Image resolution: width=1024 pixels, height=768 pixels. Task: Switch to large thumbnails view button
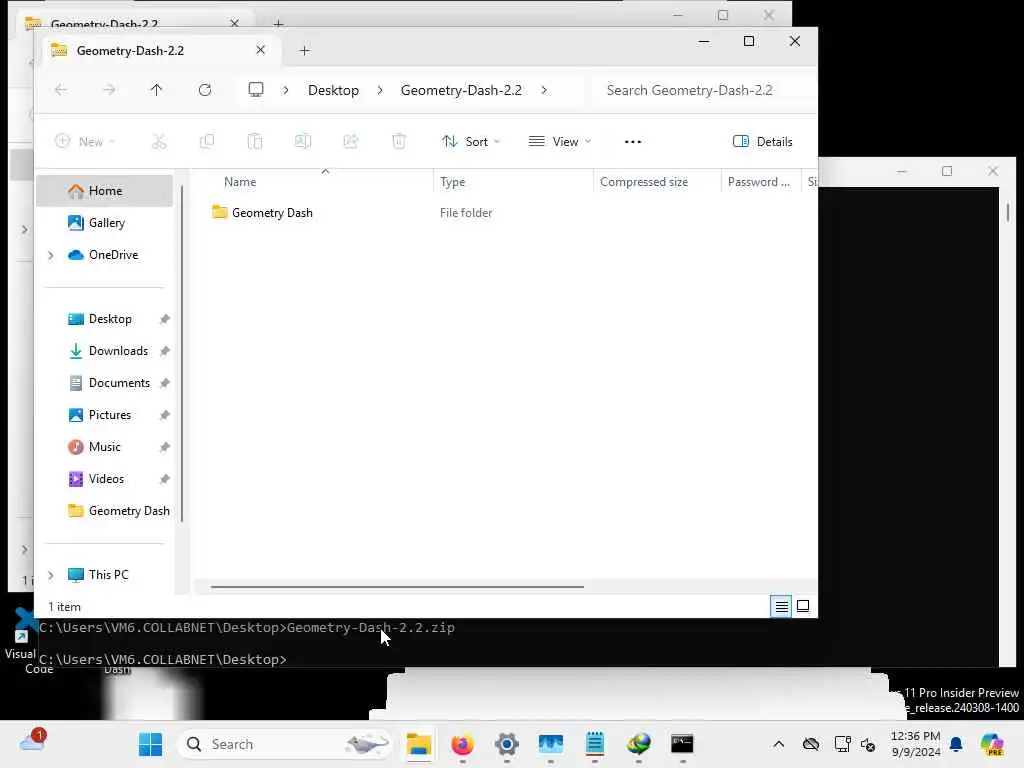pos(803,607)
